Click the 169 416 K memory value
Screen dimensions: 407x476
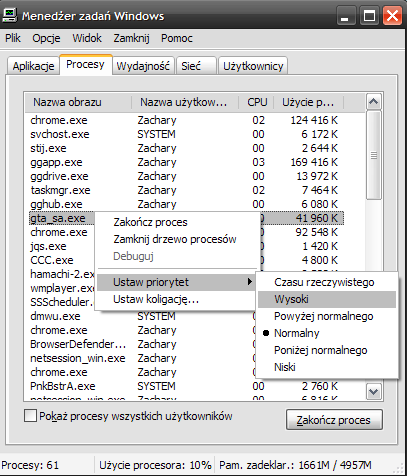pyautogui.click(x=314, y=162)
